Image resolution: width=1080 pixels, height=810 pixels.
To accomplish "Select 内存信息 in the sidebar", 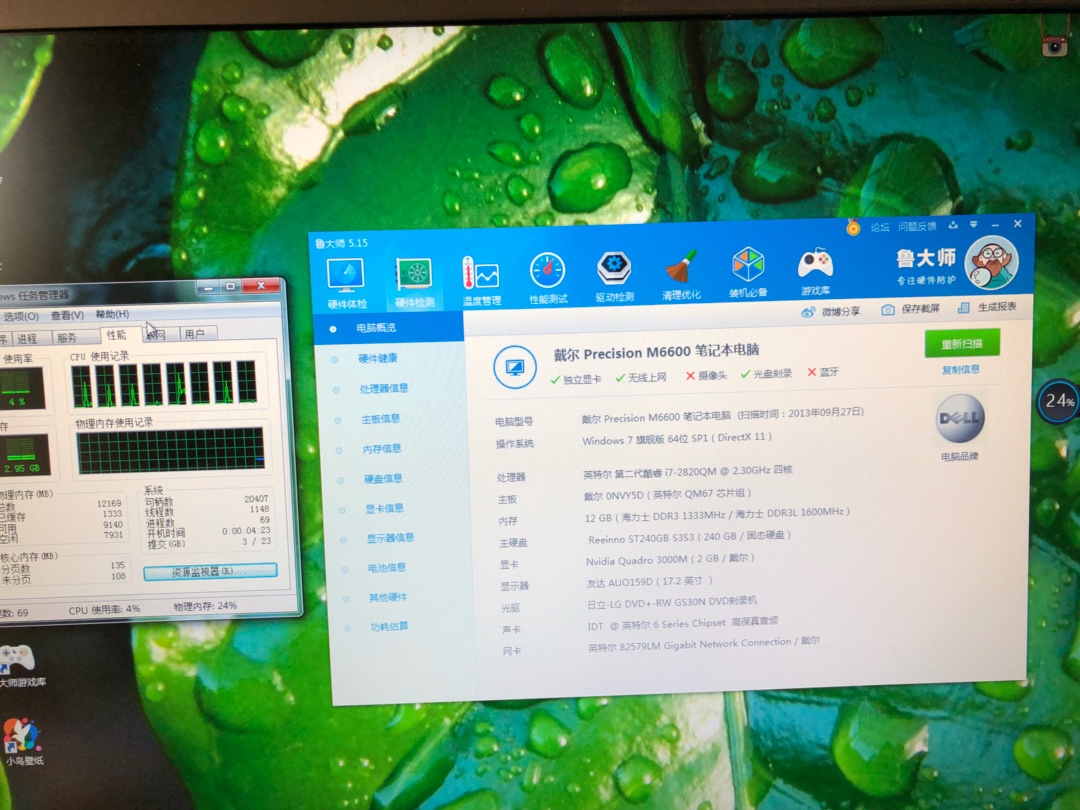I will point(382,449).
